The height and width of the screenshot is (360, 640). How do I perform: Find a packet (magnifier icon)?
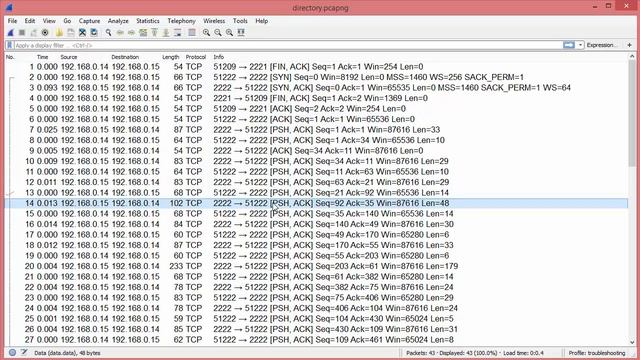pos(109,33)
